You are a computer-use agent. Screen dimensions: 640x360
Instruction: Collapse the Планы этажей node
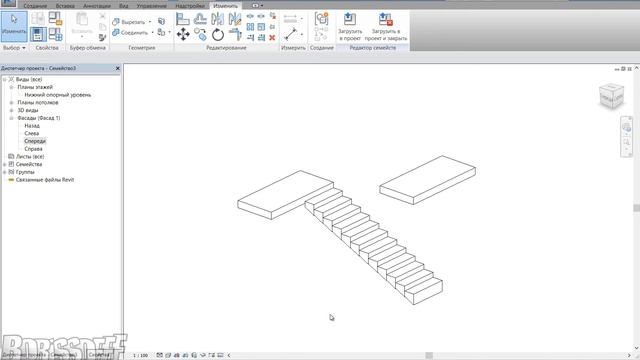pos(11,87)
